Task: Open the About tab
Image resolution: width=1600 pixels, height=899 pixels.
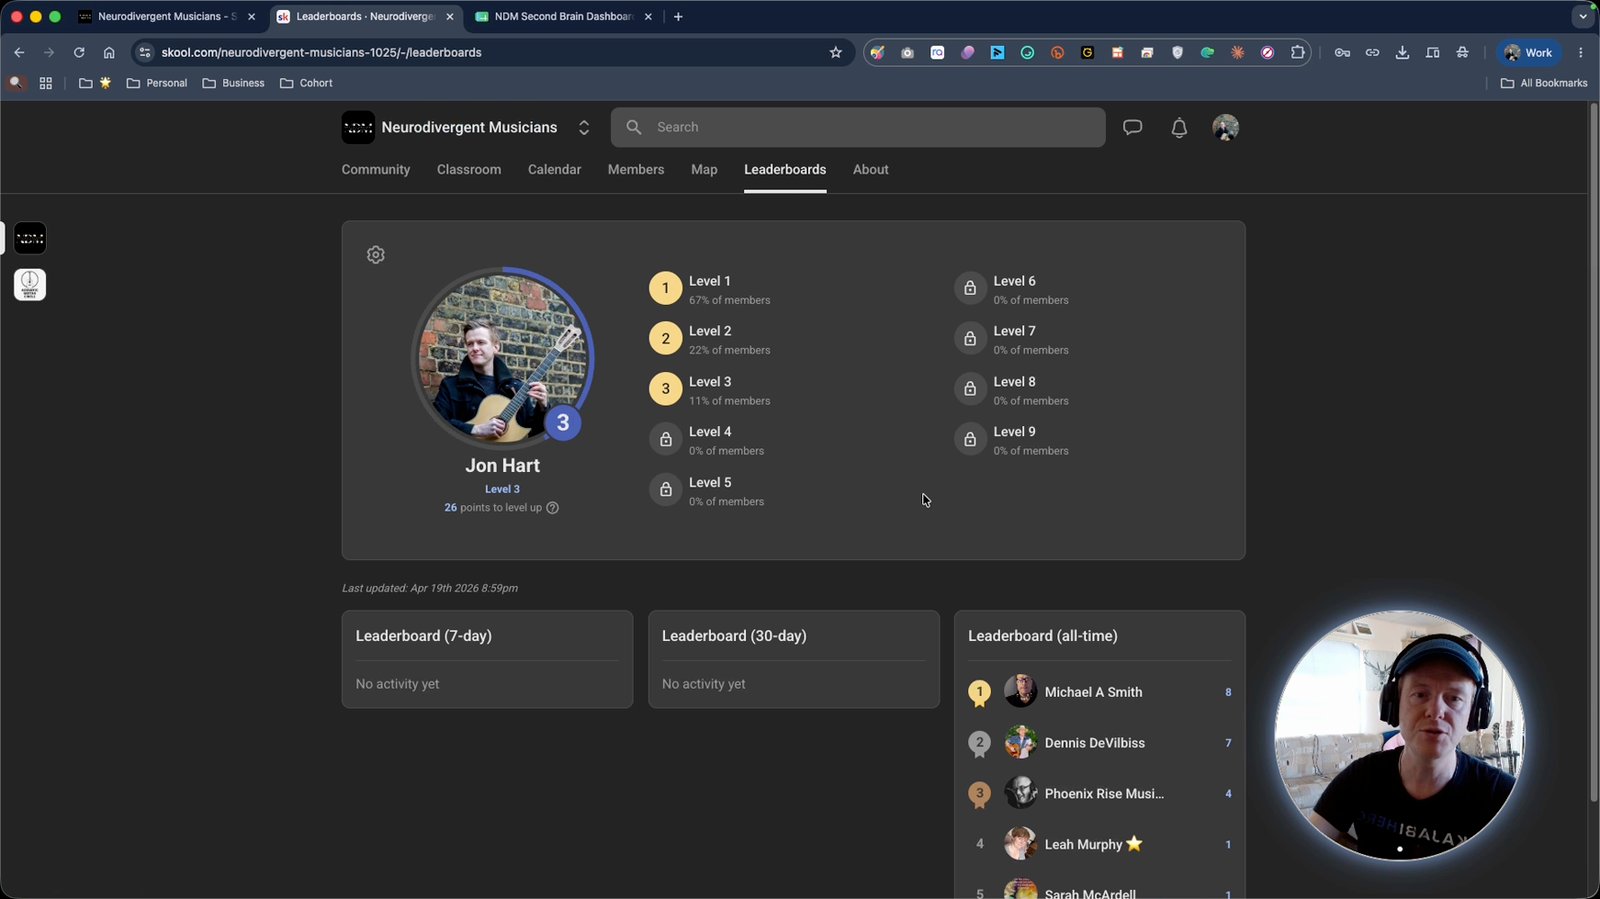Action: click(x=871, y=169)
